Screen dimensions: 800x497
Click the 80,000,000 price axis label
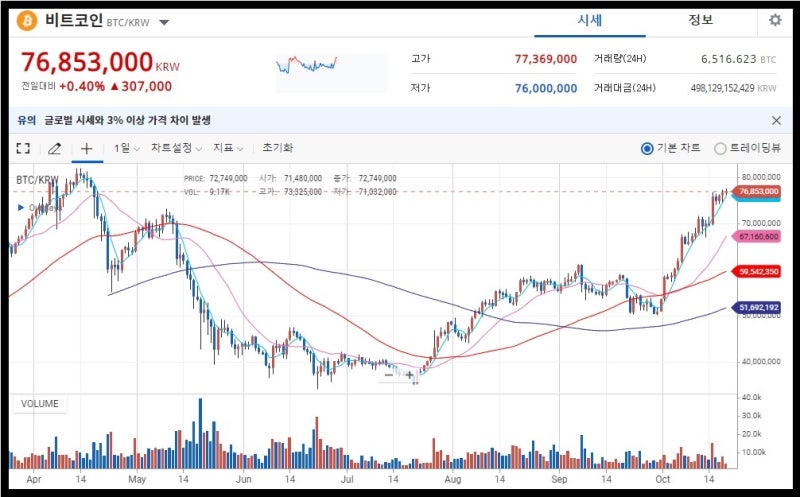[x=761, y=177]
